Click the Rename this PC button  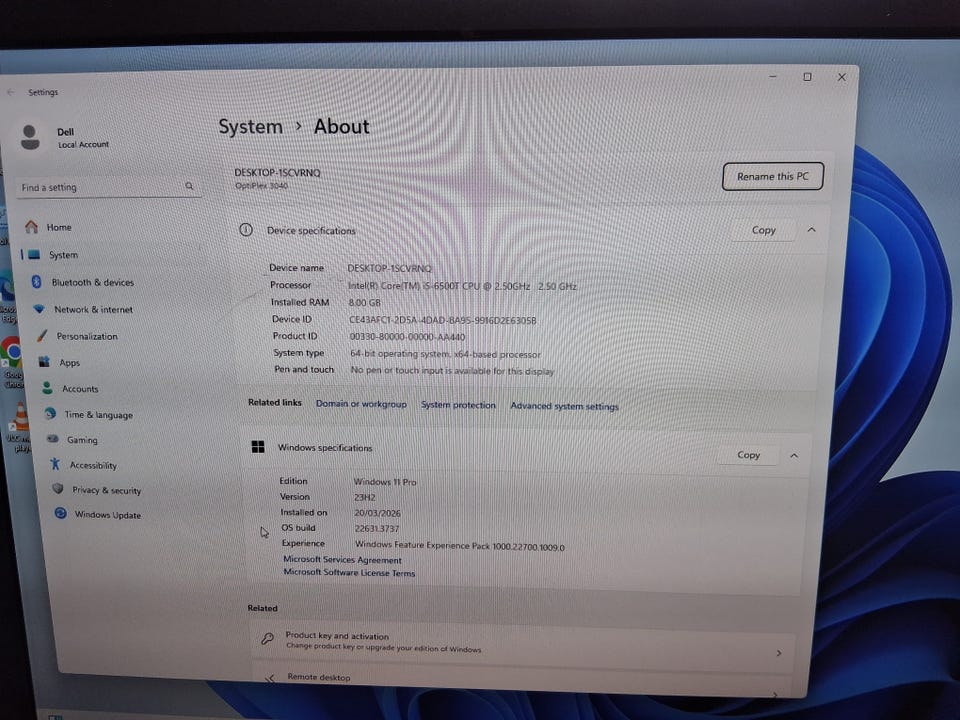click(773, 176)
